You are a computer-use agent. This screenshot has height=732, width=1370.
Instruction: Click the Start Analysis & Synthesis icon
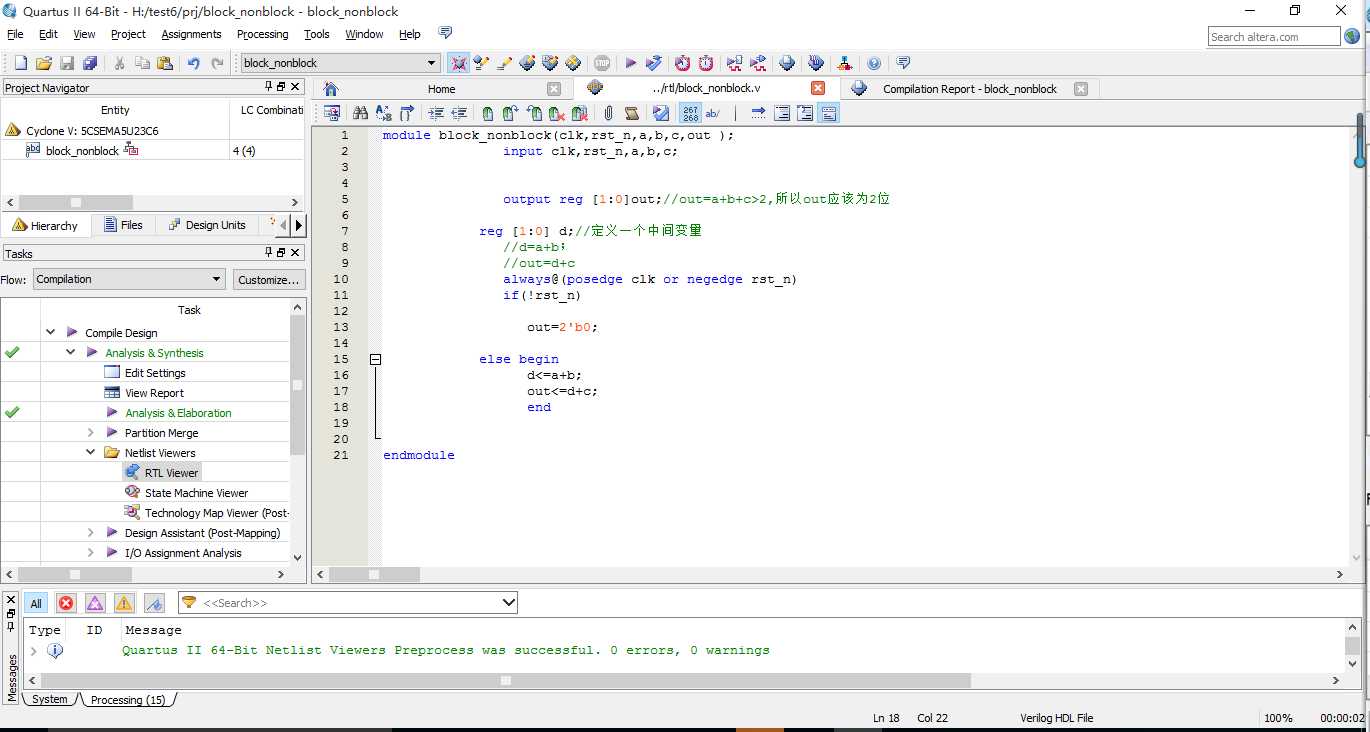(x=654, y=63)
